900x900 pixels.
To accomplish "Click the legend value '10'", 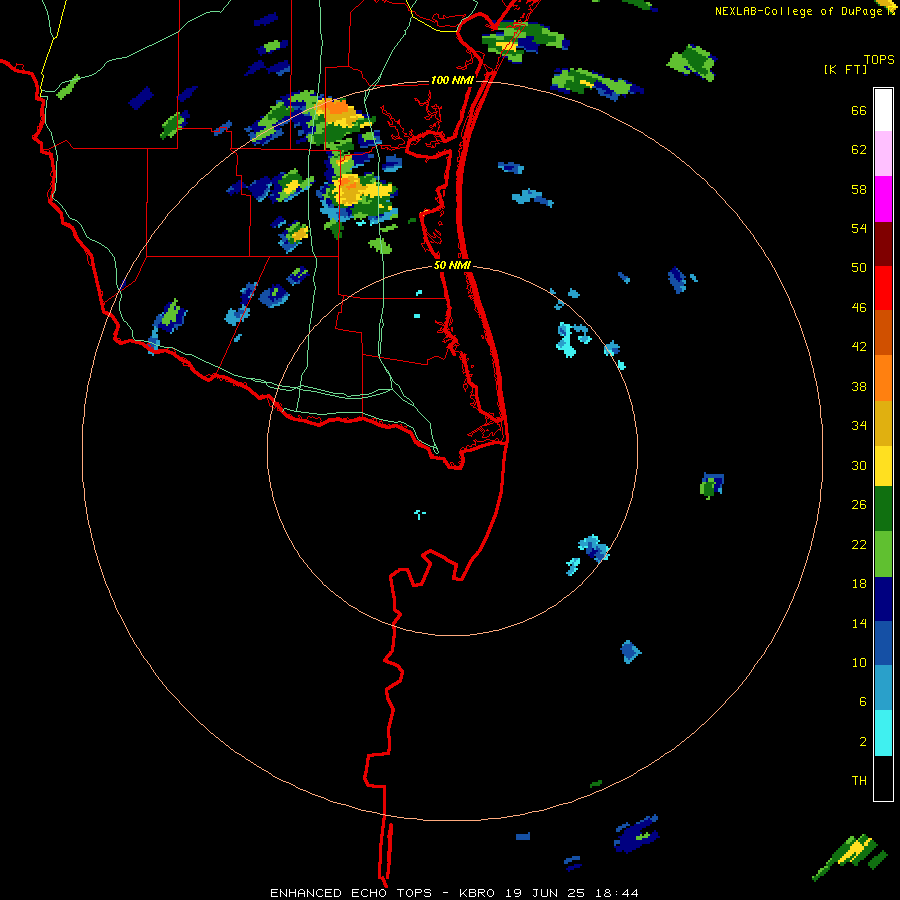I will pos(859,662).
